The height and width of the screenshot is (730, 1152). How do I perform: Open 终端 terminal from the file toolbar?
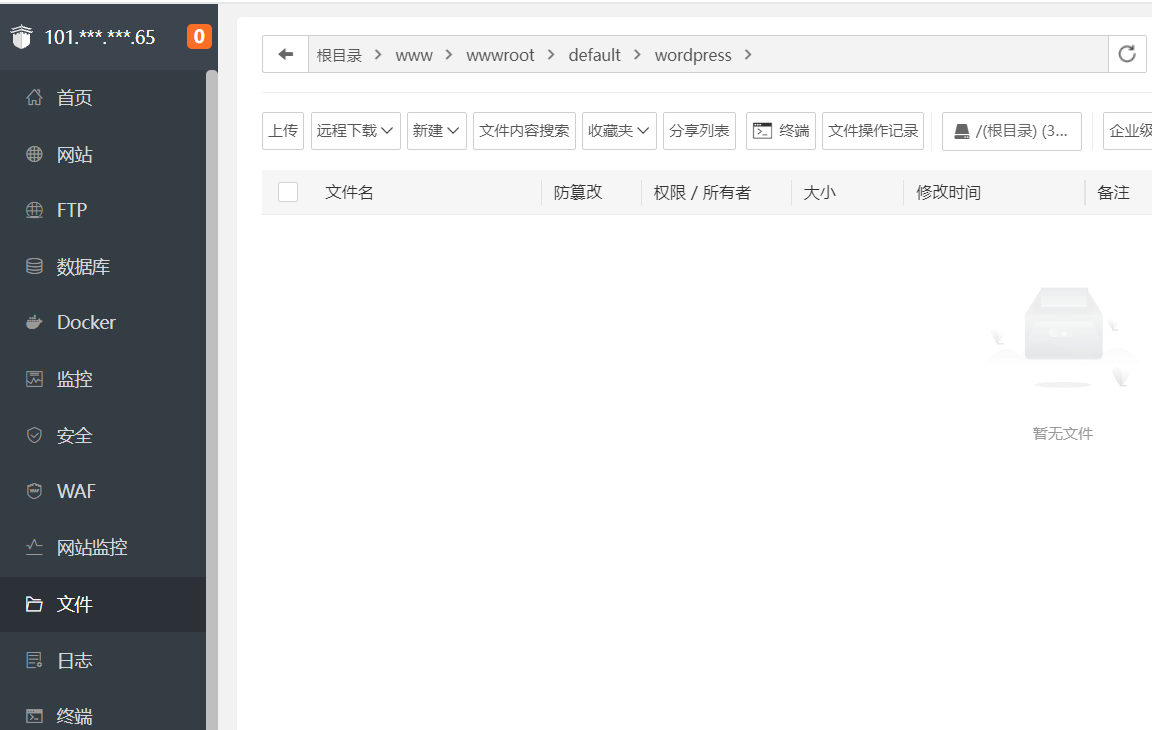tap(781, 131)
